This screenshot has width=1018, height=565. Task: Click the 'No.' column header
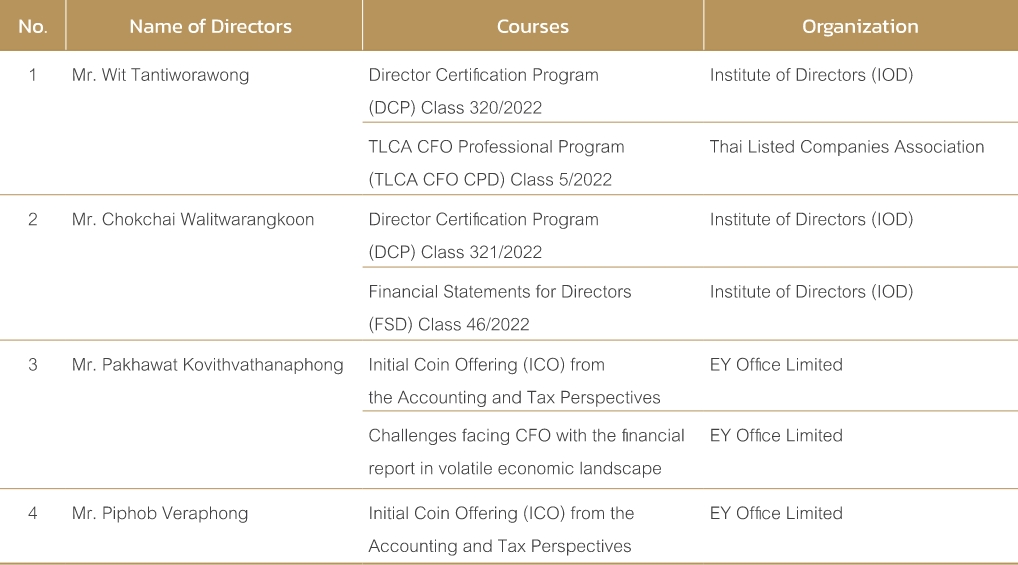pyautogui.click(x=32, y=27)
